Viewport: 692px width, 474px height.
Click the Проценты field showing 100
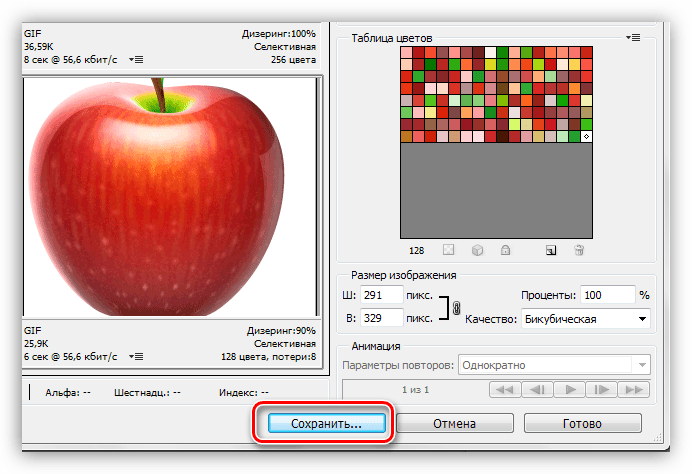pyautogui.click(x=607, y=295)
